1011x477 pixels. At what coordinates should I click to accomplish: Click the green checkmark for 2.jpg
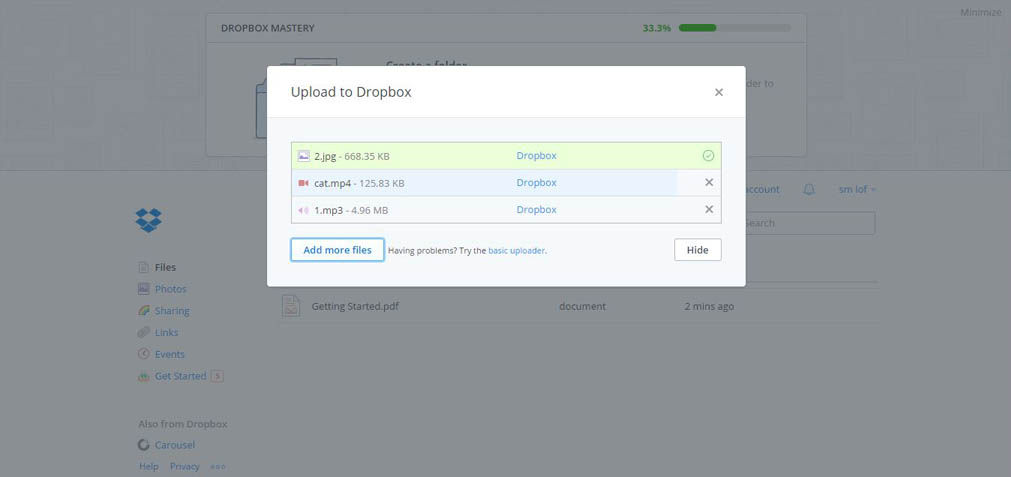[x=708, y=155]
